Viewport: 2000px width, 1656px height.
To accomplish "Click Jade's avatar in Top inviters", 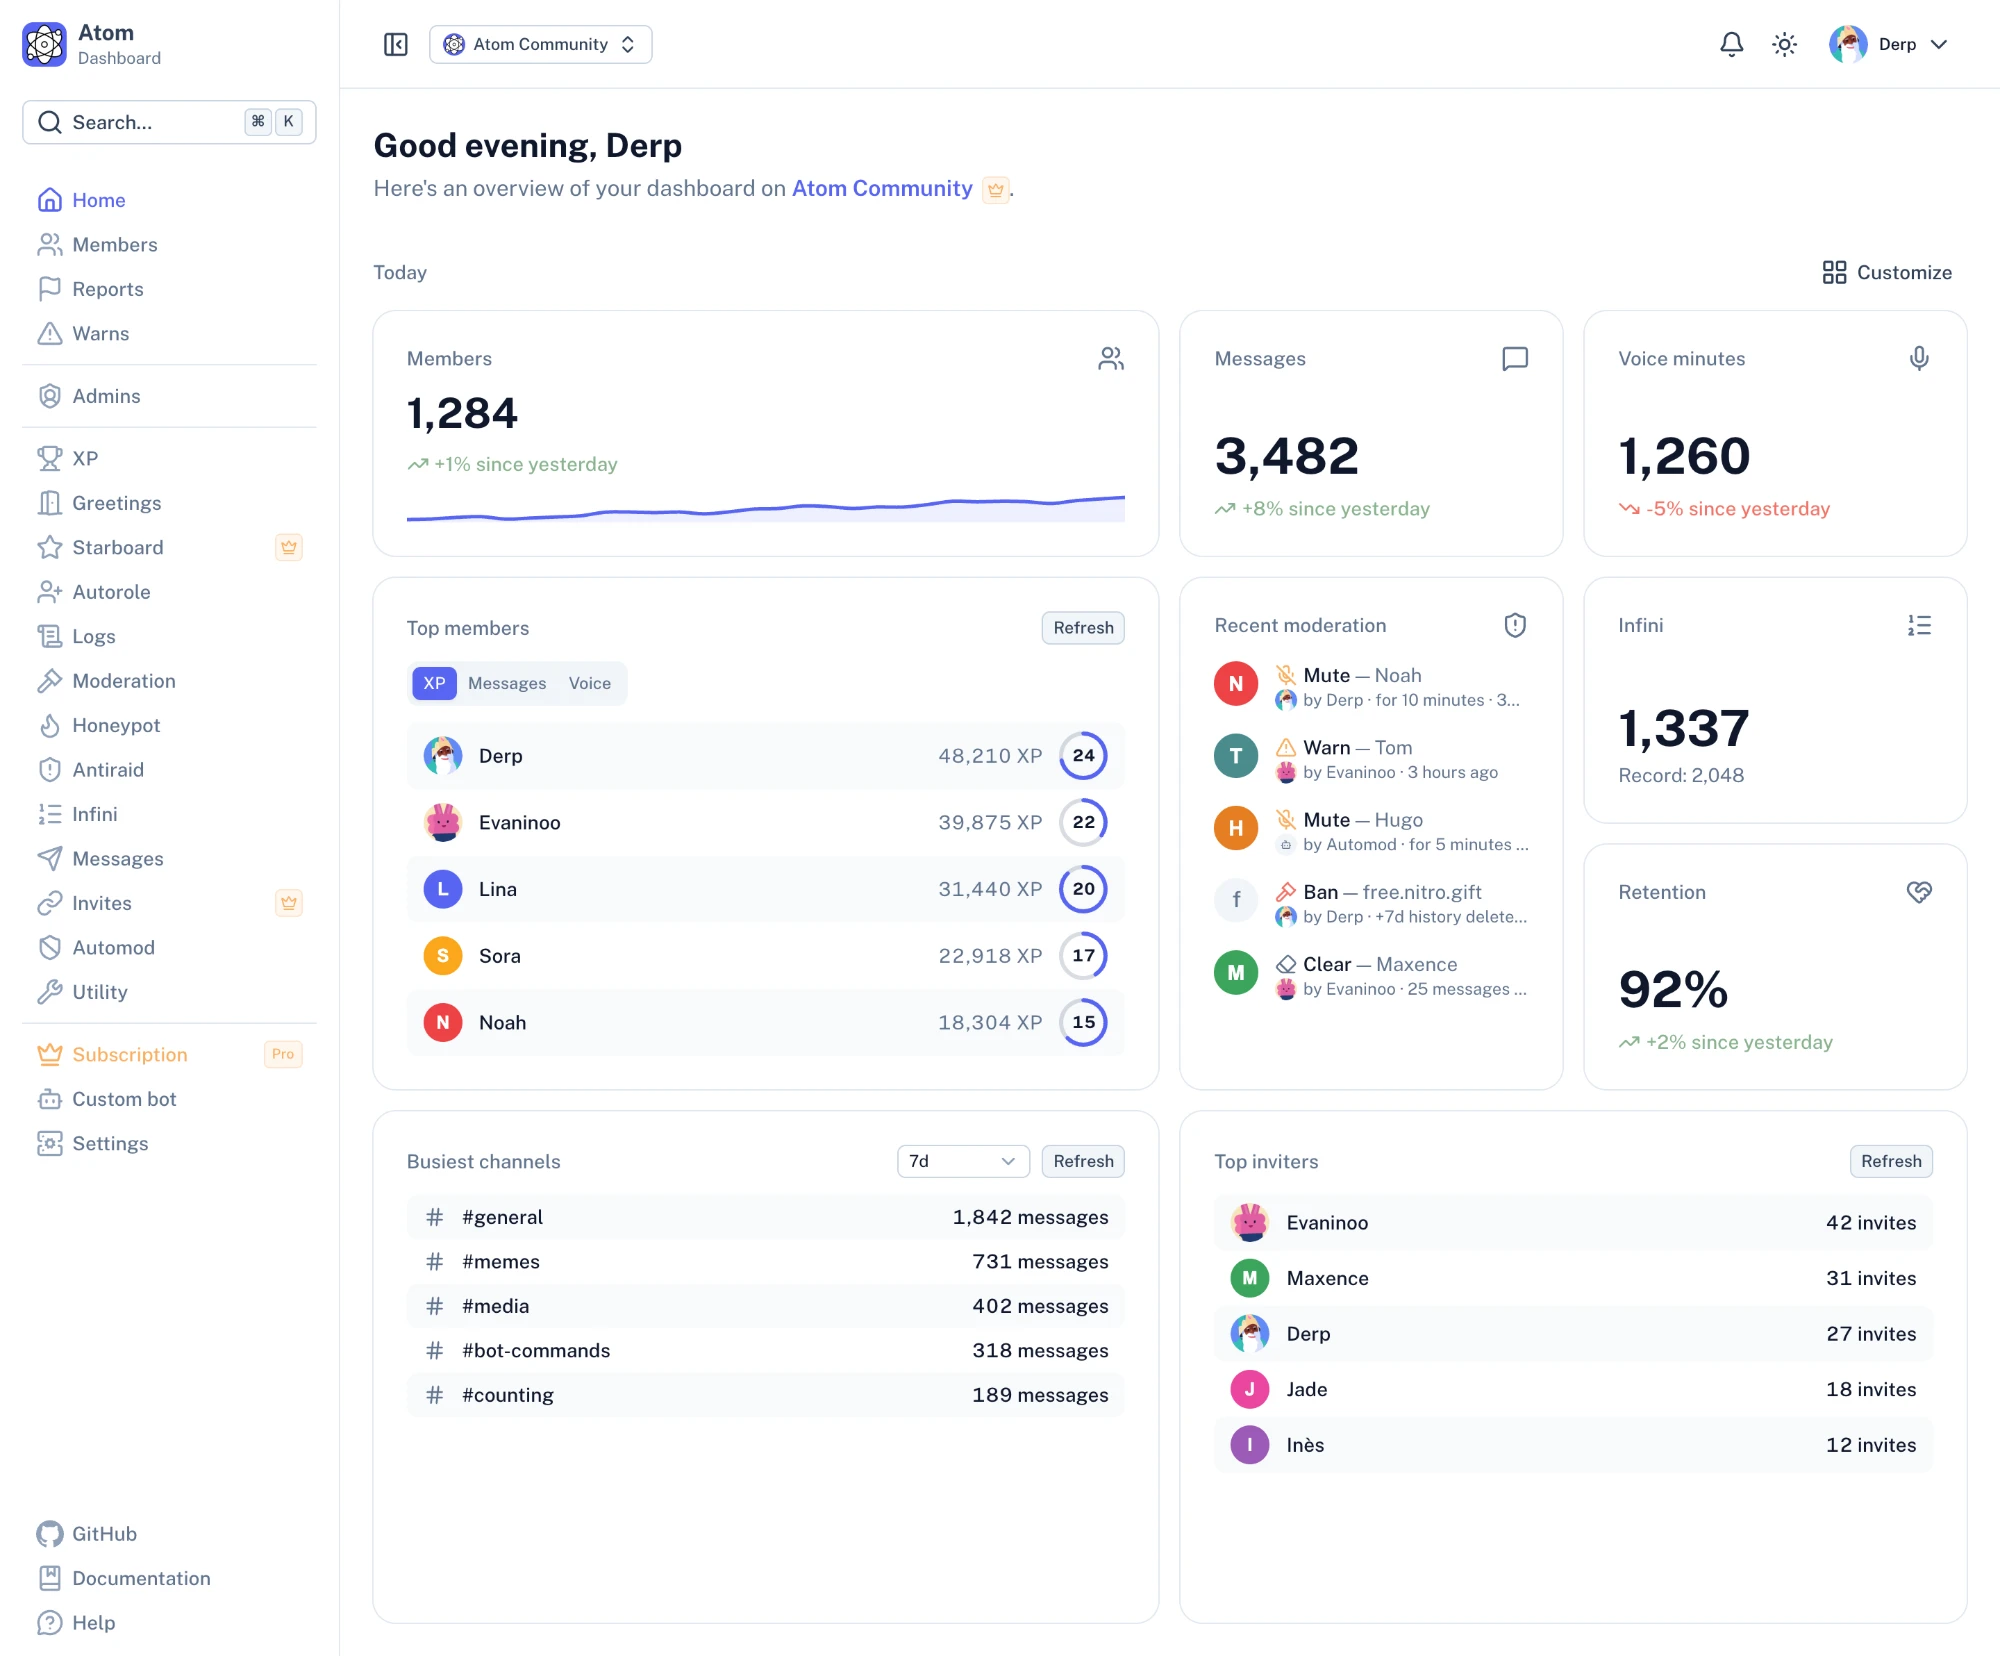I will tap(1249, 1389).
